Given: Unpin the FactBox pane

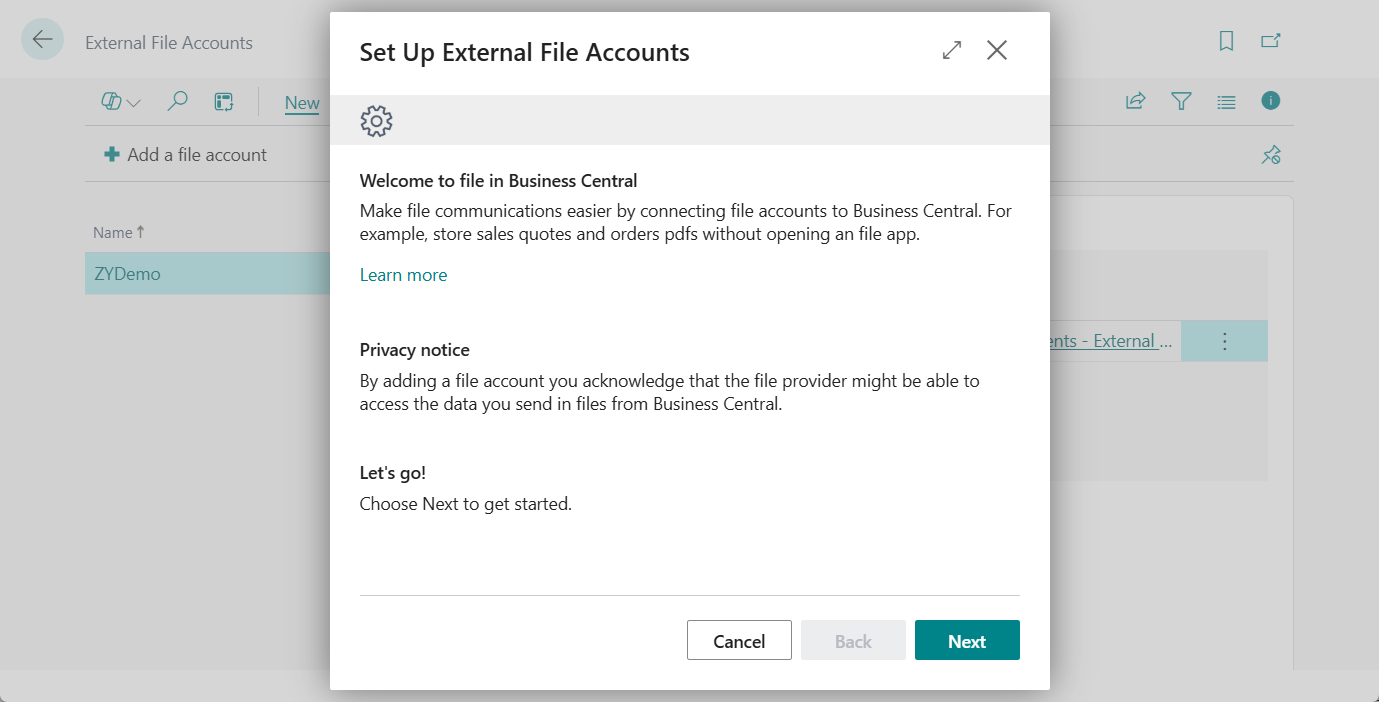Looking at the screenshot, I should pyautogui.click(x=1270, y=155).
